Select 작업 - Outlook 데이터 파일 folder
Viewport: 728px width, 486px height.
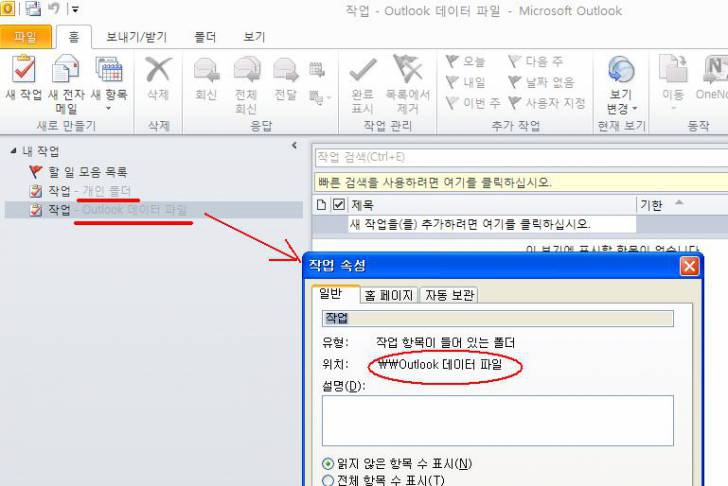[153, 210]
